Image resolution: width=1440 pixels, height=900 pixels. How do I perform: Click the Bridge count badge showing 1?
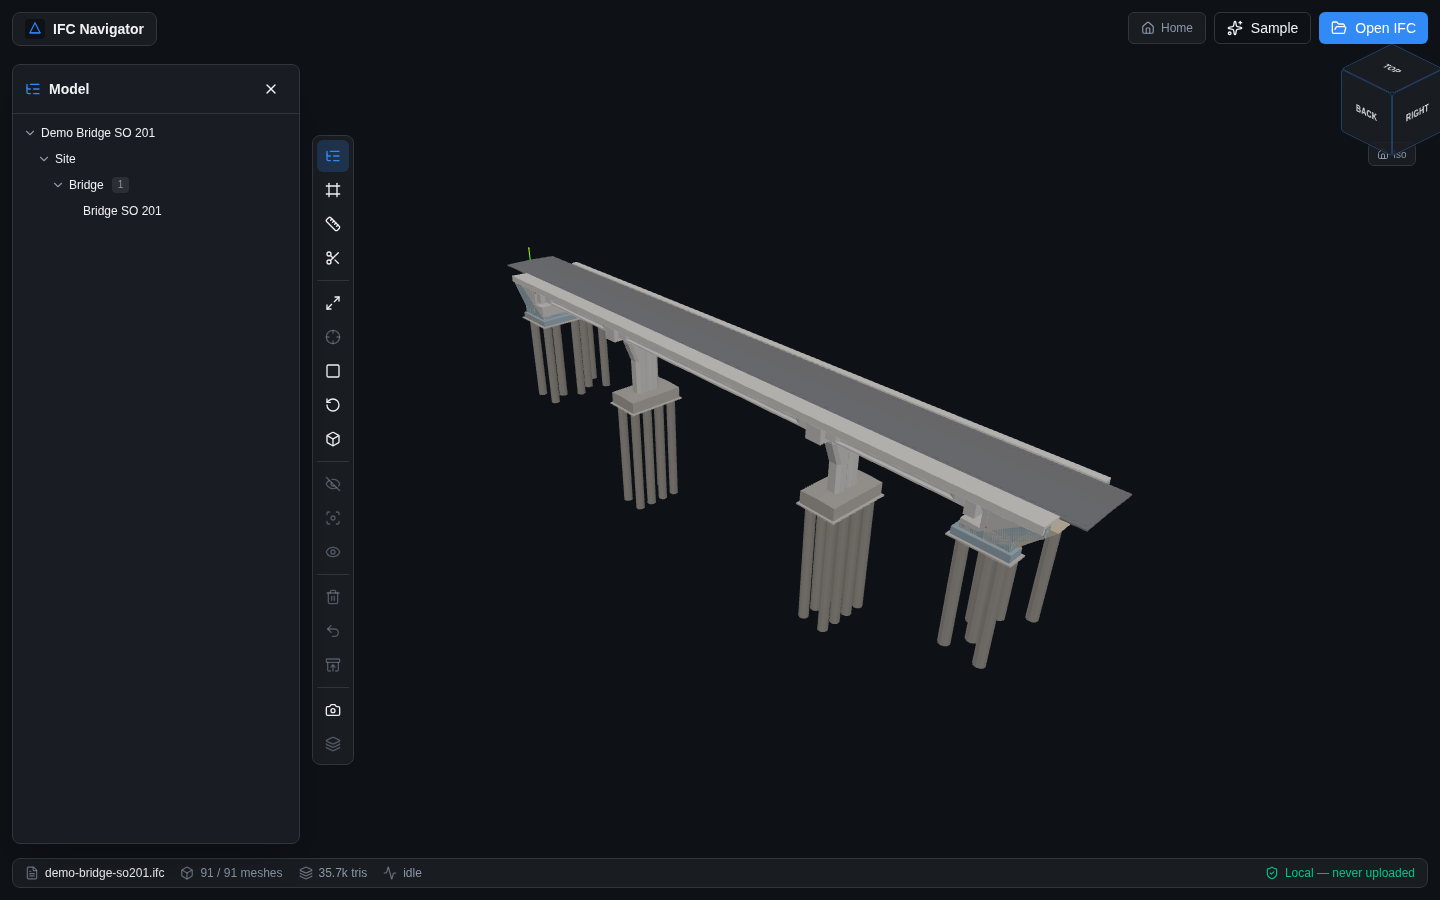pos(120,185)
